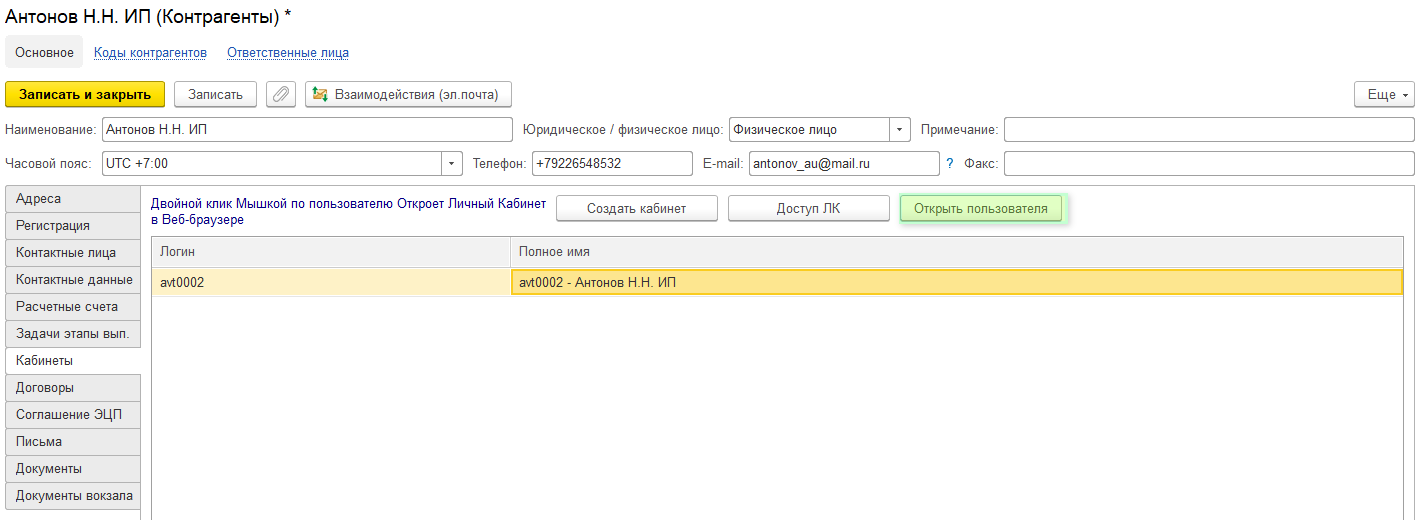
Task: Open the Соглашение ЭЦП tab
Action: (x=73, y=415)
